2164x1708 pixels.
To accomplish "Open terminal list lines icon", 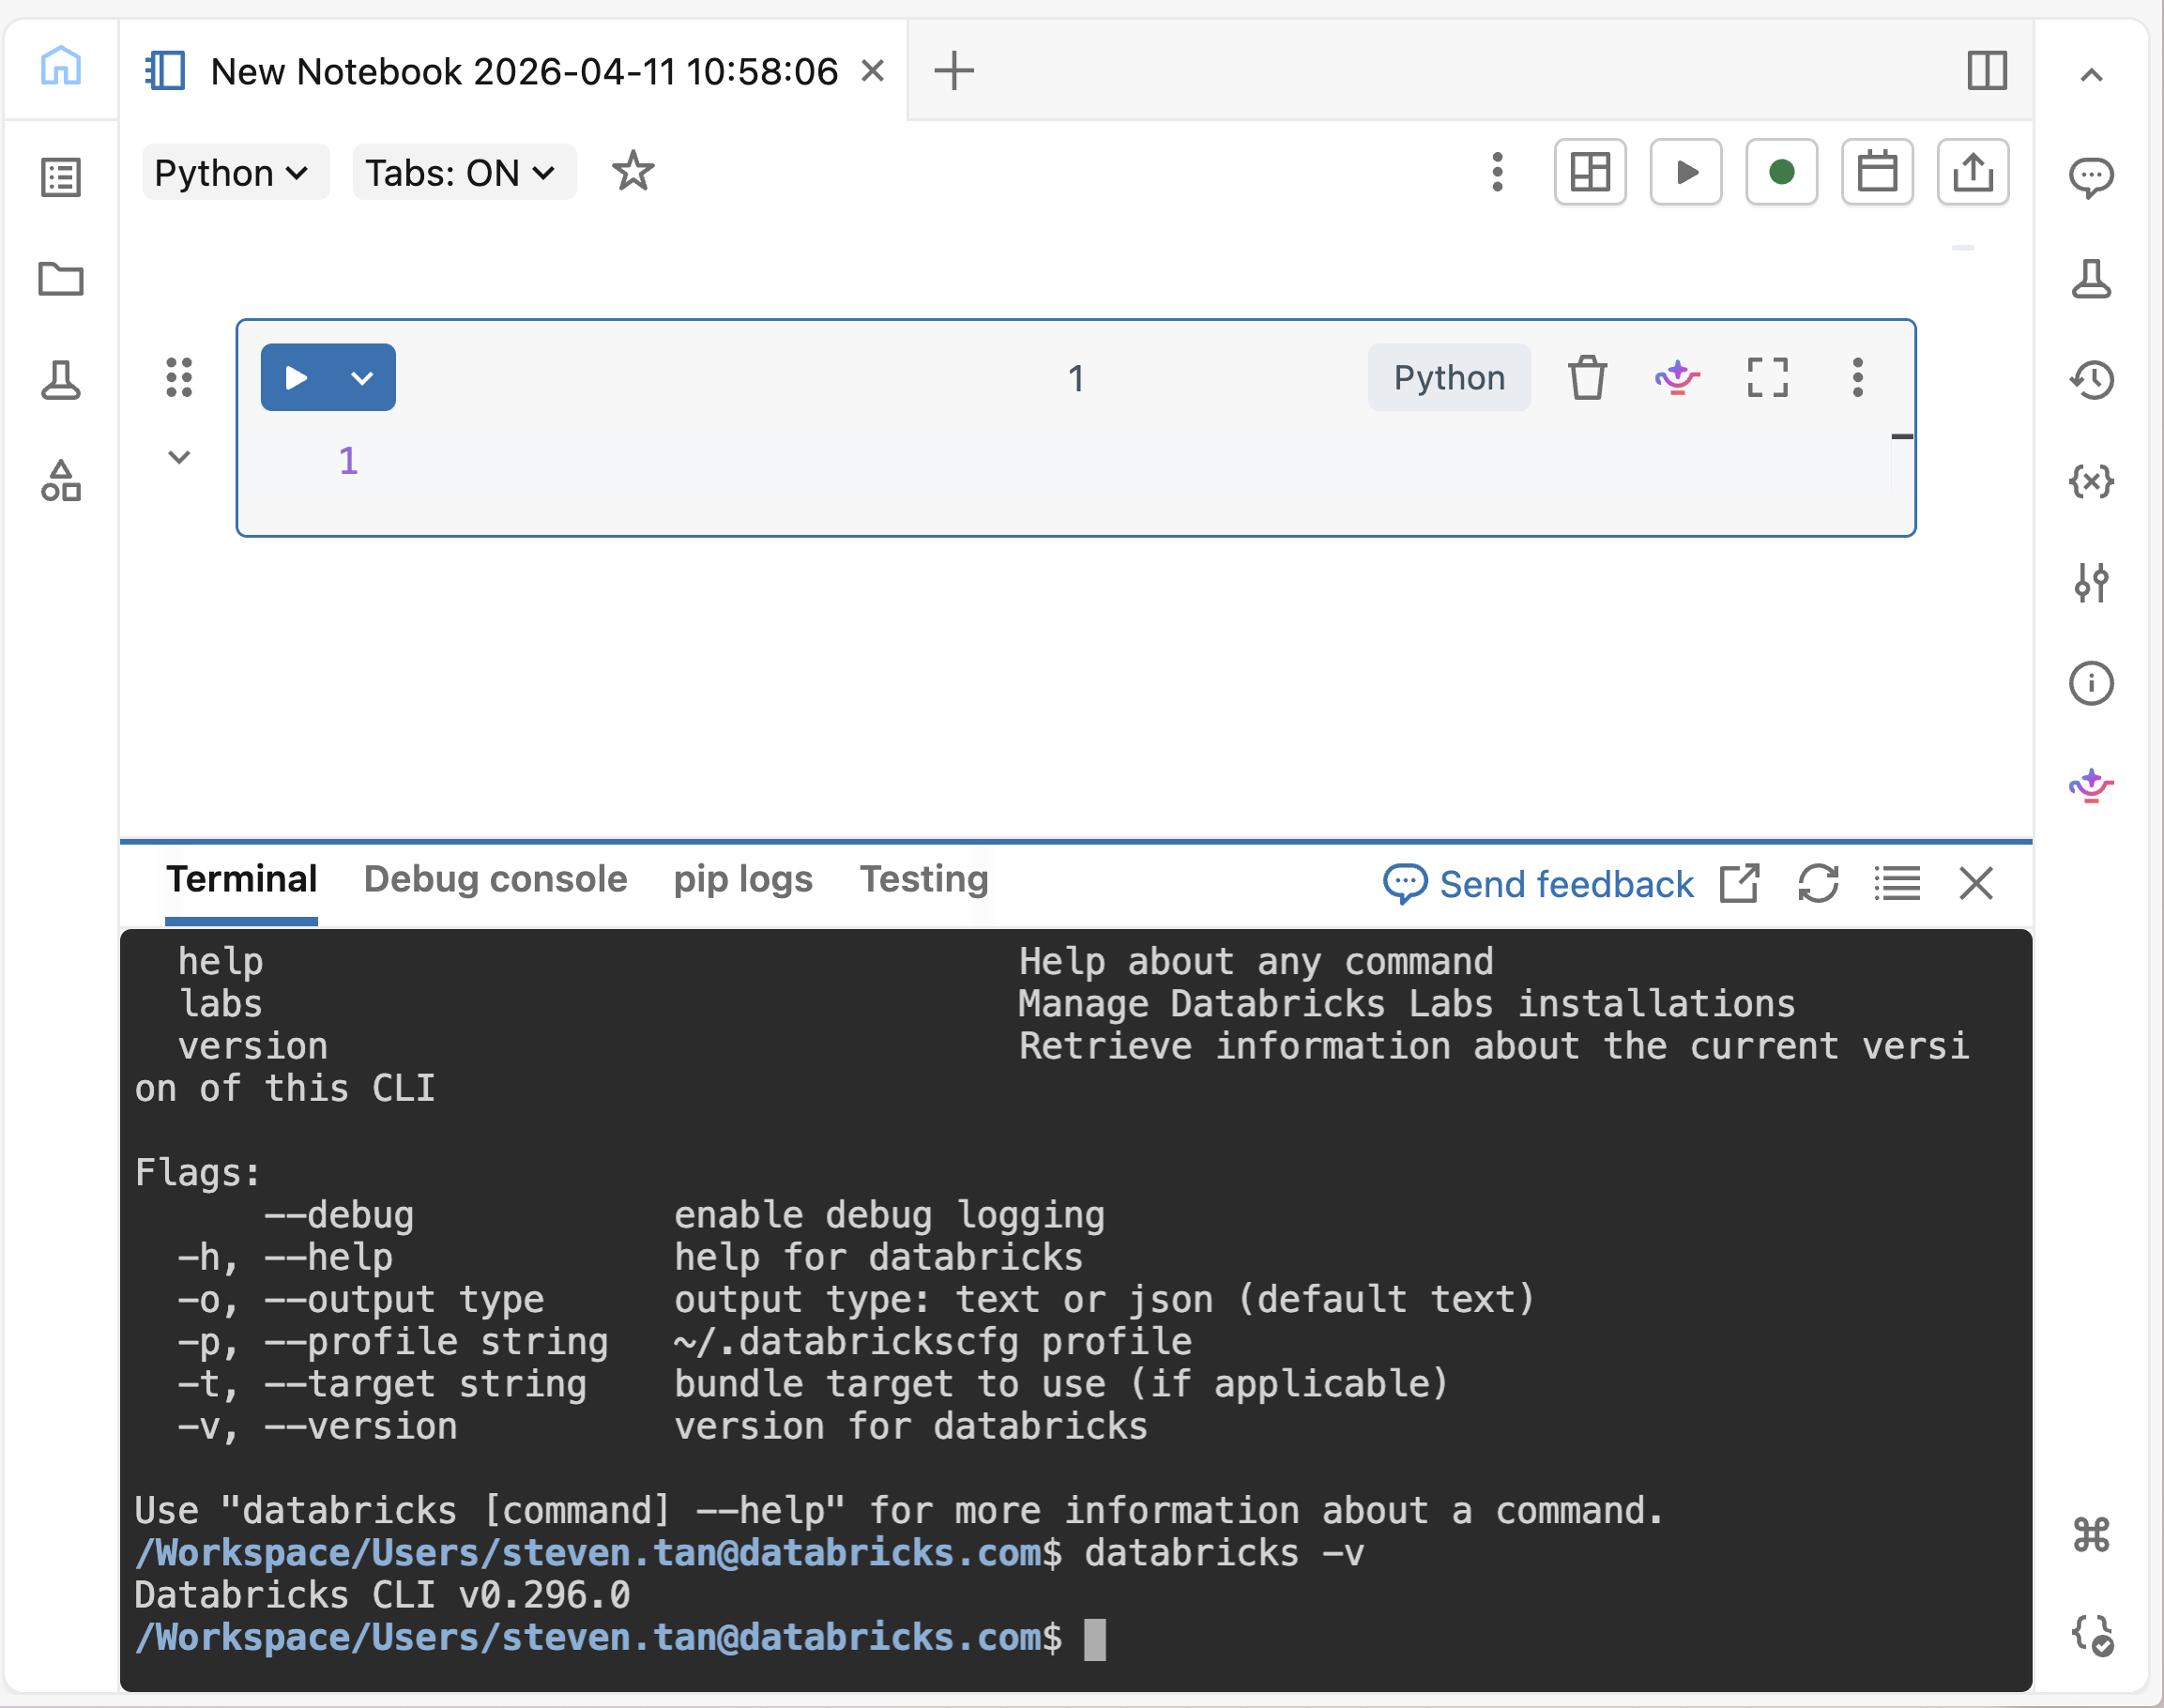I will (1897, 884).
